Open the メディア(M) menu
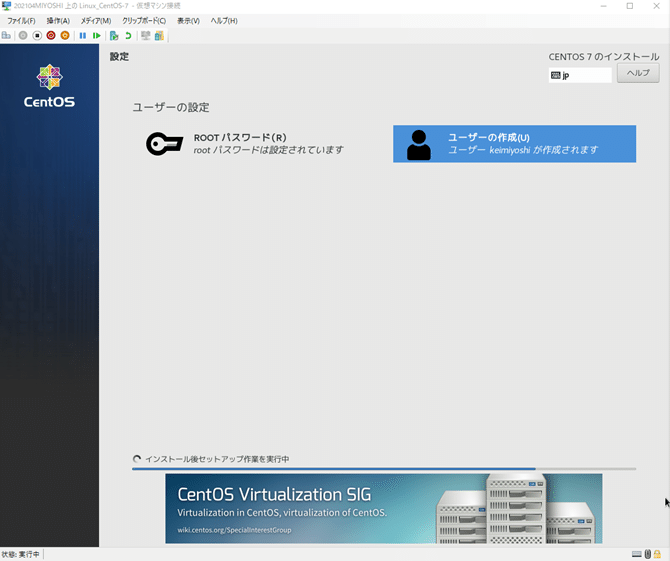The width and height of the screenshot is (670, 561). 96,21
